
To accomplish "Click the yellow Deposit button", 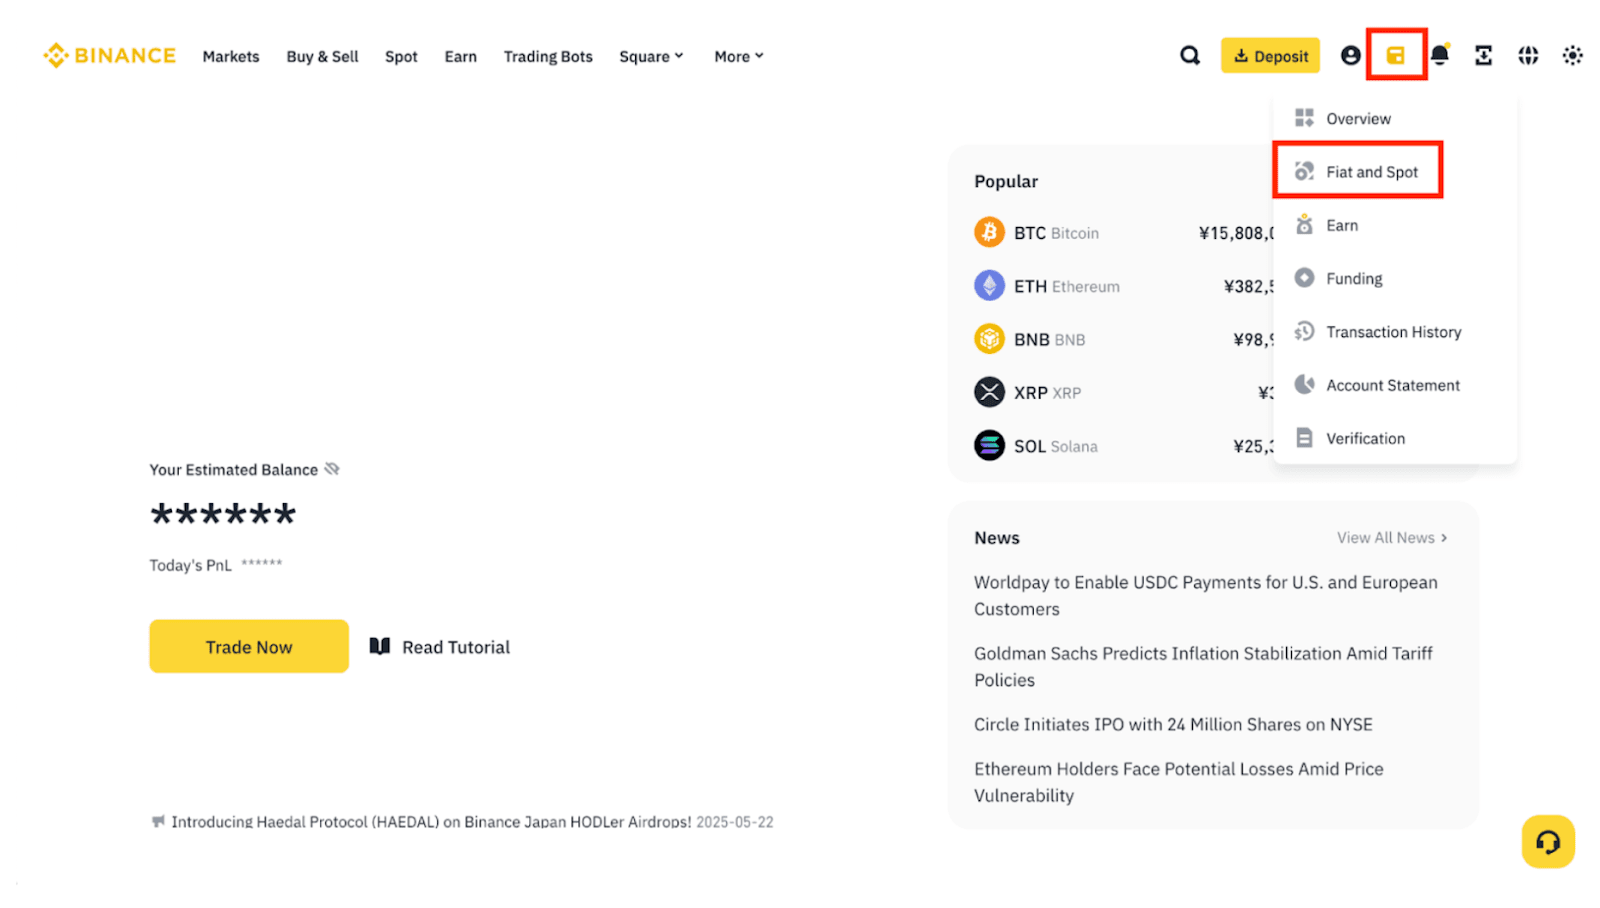I will (x=1270, y=56).
